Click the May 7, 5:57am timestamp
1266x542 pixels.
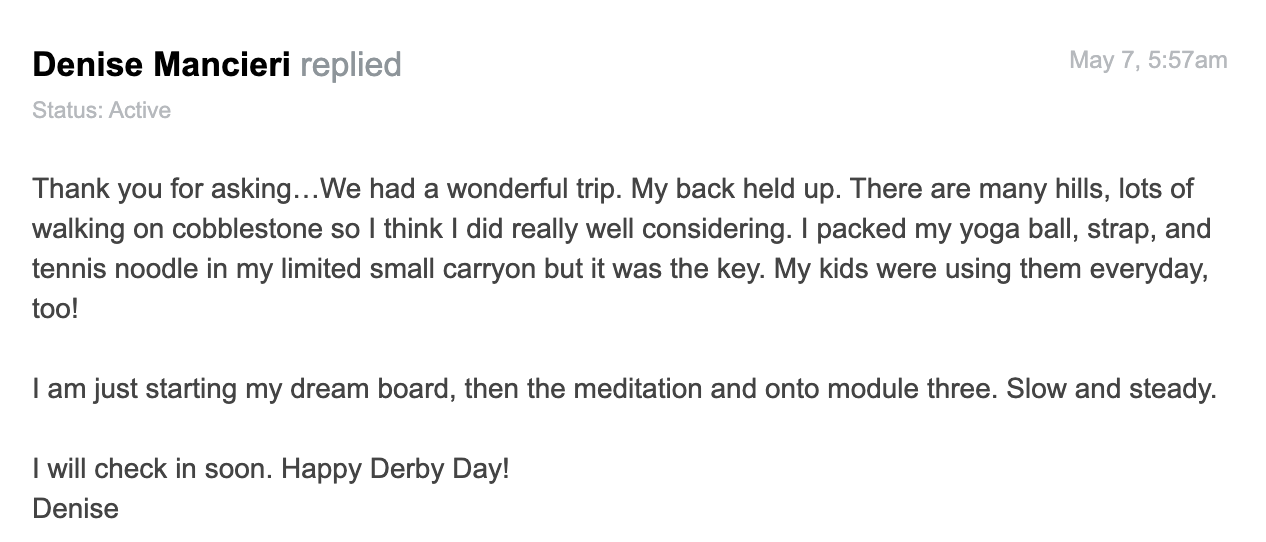1148,60
